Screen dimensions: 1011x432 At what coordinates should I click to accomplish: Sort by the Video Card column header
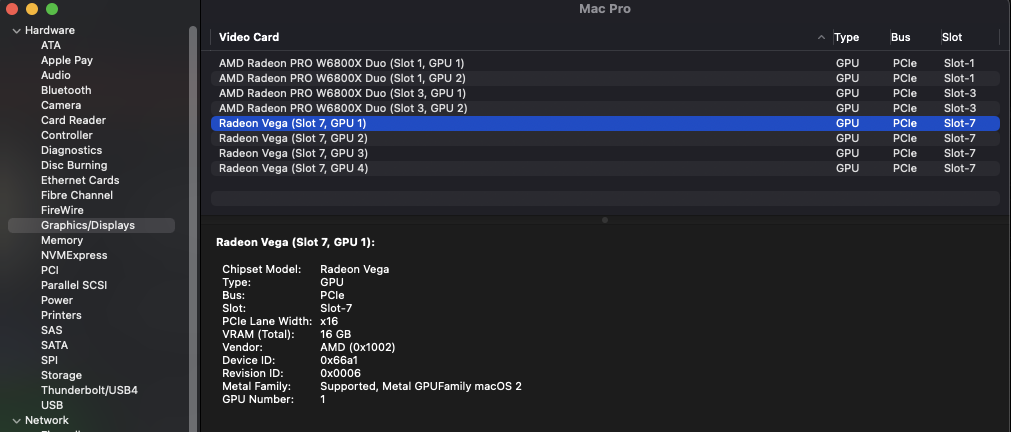(249, 37)
